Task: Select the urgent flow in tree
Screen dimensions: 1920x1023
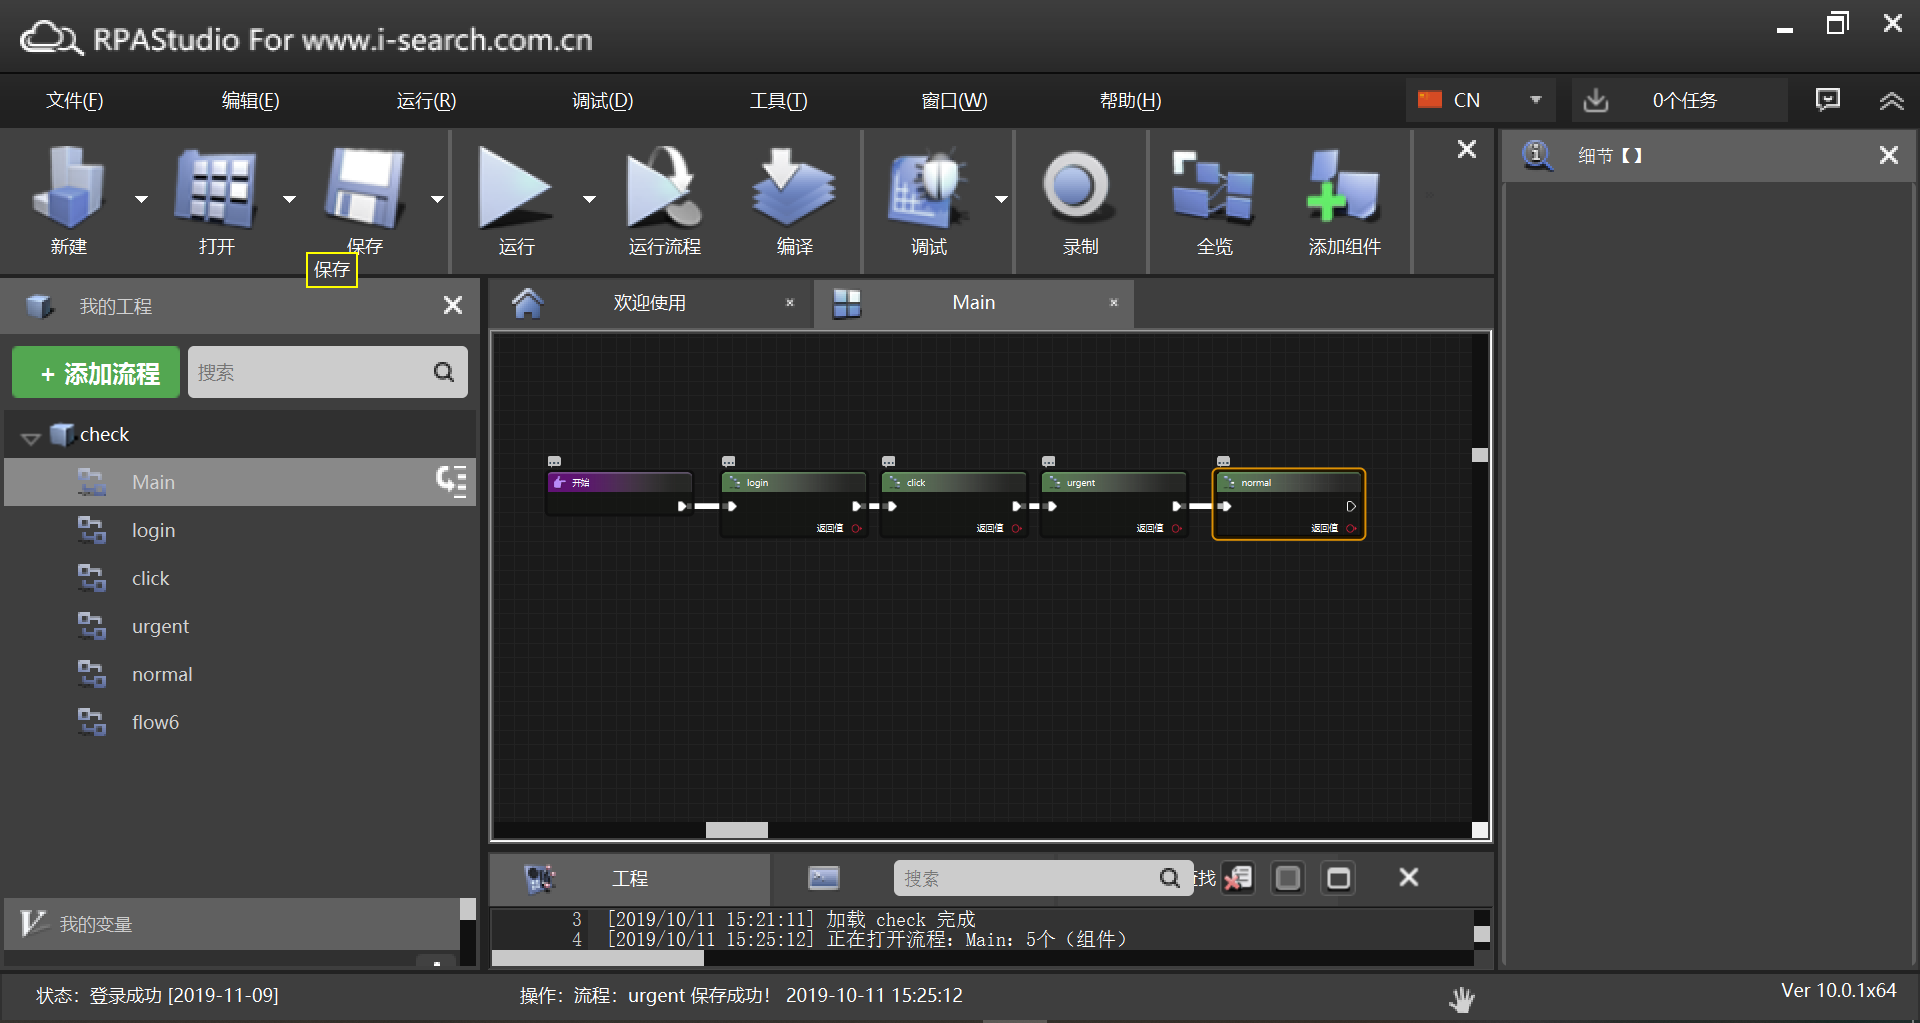Action: pyautogui.click(x=240, y=626)
